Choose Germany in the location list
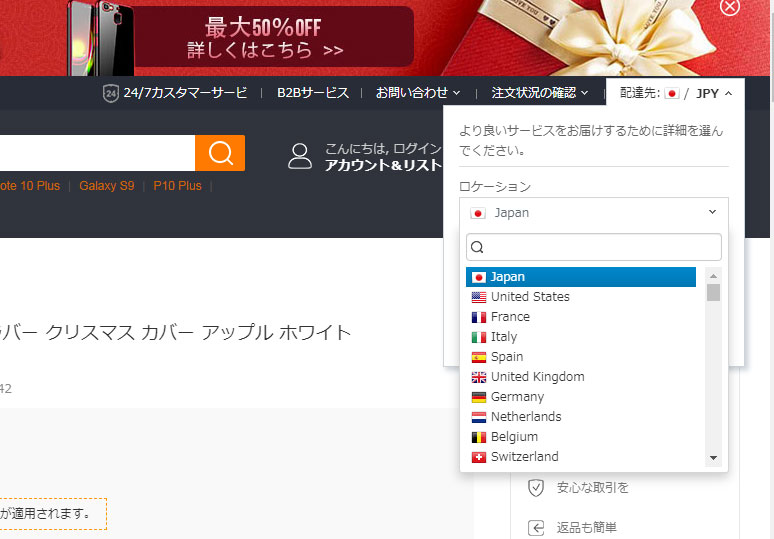Screen dimensions: 774x539 [x=517, y=397]
